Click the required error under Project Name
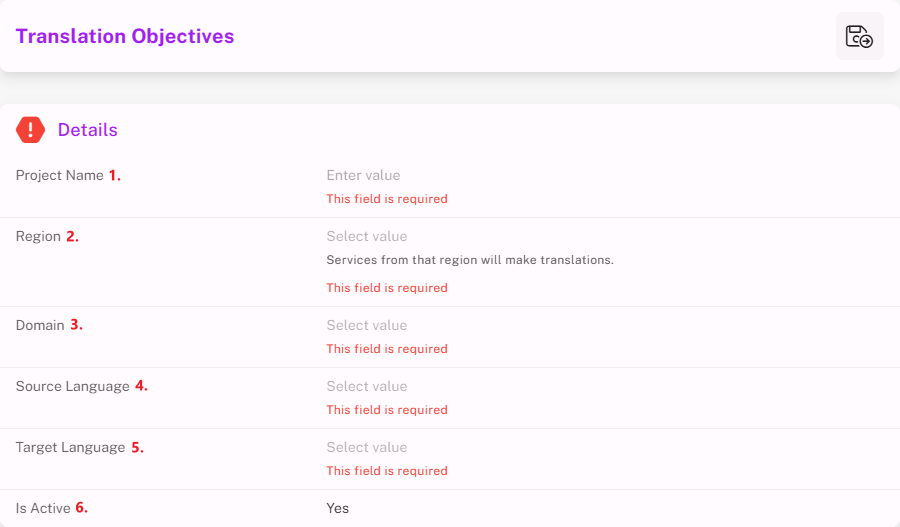The image size is (900, 527). point(387,199)
